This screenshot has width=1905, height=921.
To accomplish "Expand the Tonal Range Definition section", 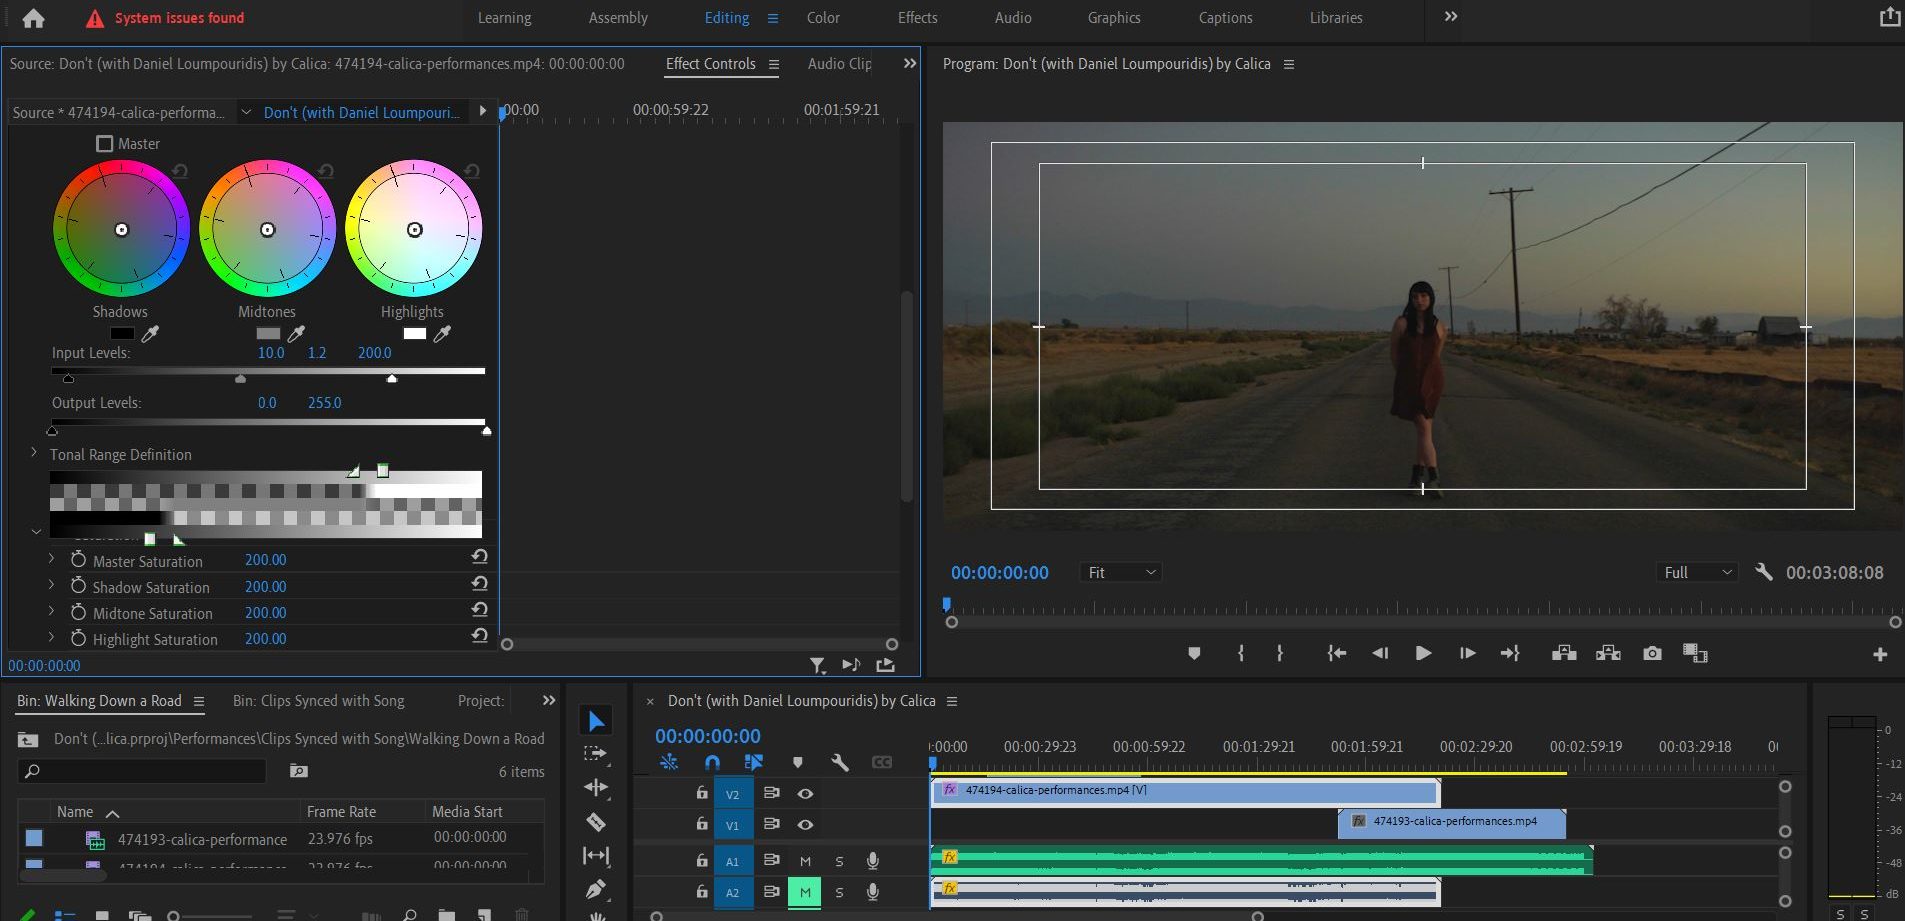I will pyautogui.click(x=34, y=453).
